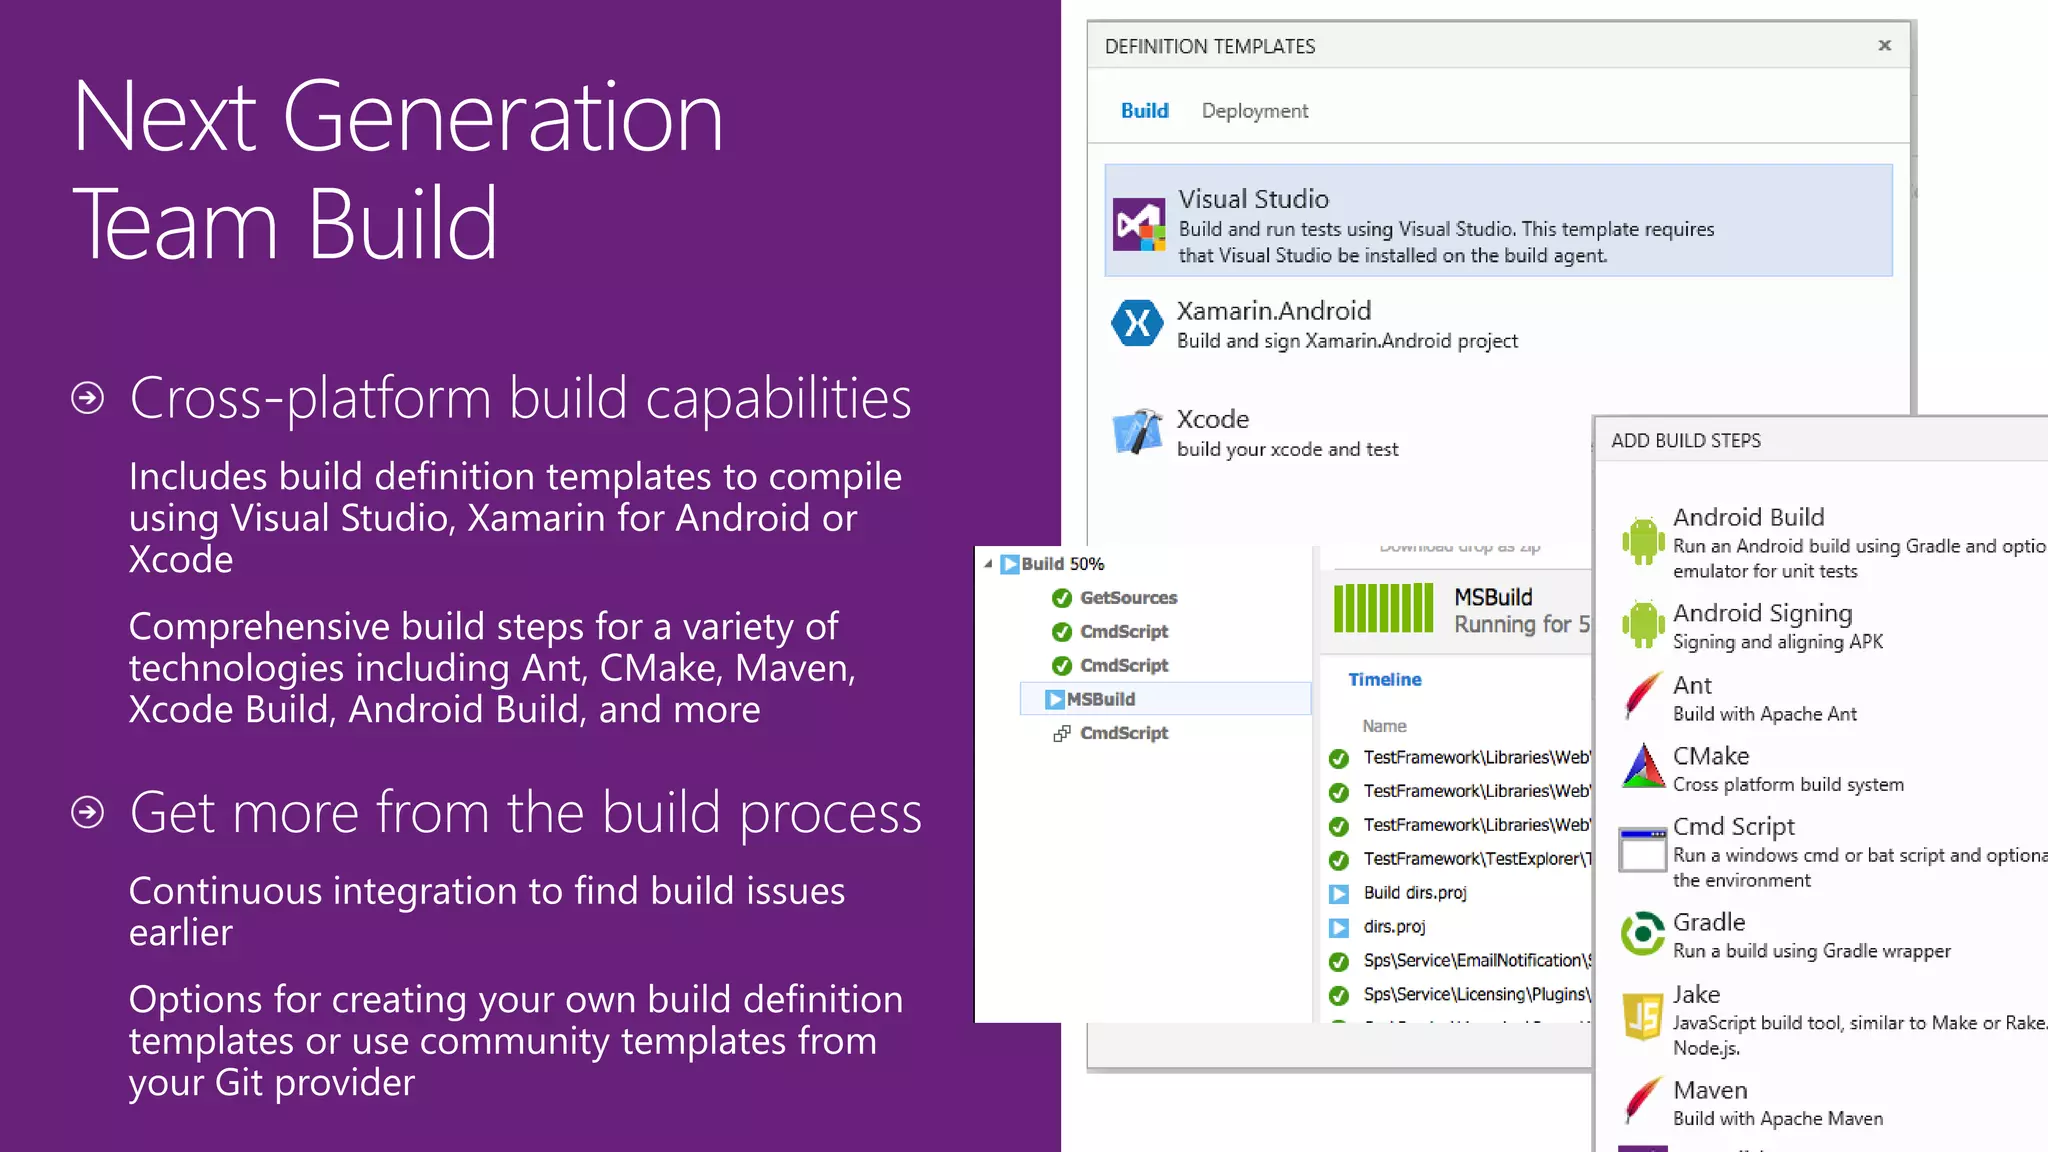Viewport: 2048px width, 1152px height.
Task: Select the pending CmdScript step
Action: click(1123, 733)
